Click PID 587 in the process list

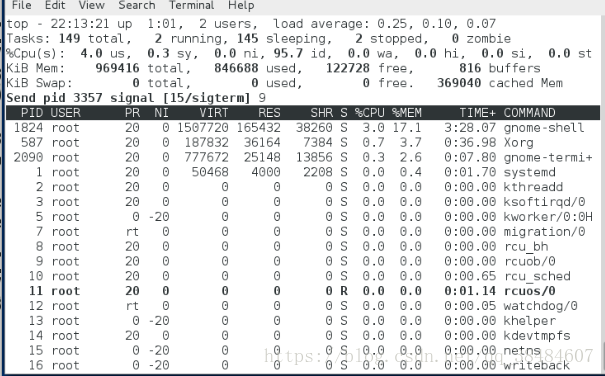(32, 143)
